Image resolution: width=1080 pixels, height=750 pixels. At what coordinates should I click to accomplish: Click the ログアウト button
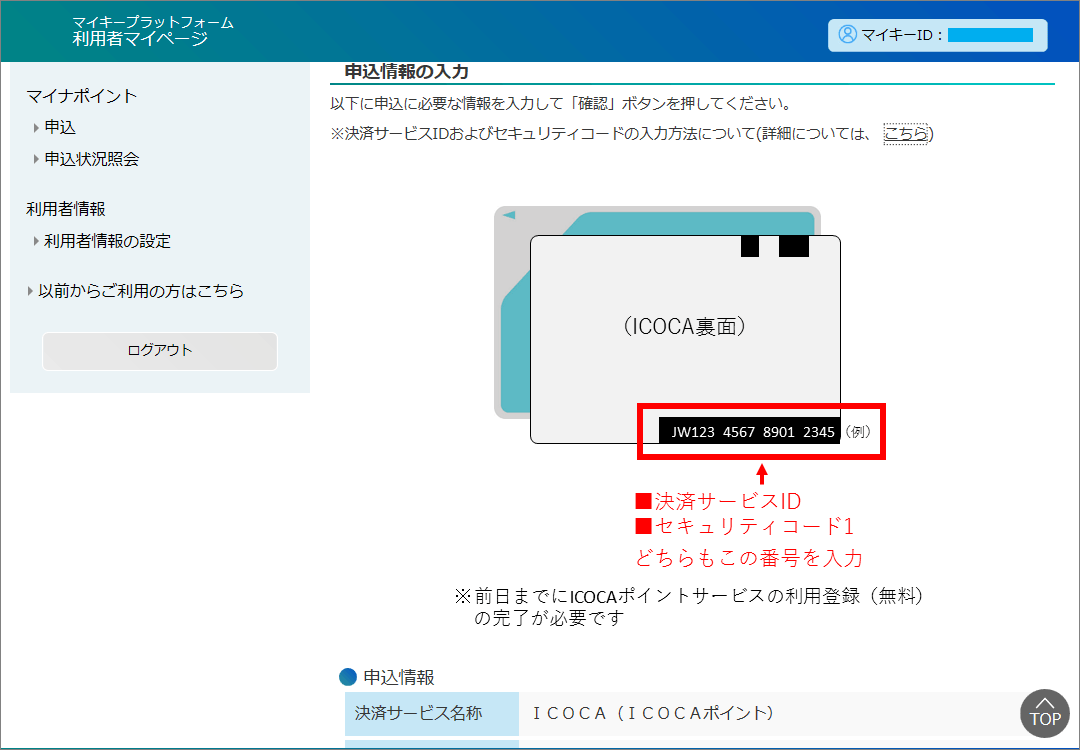(x=160, y=351)
